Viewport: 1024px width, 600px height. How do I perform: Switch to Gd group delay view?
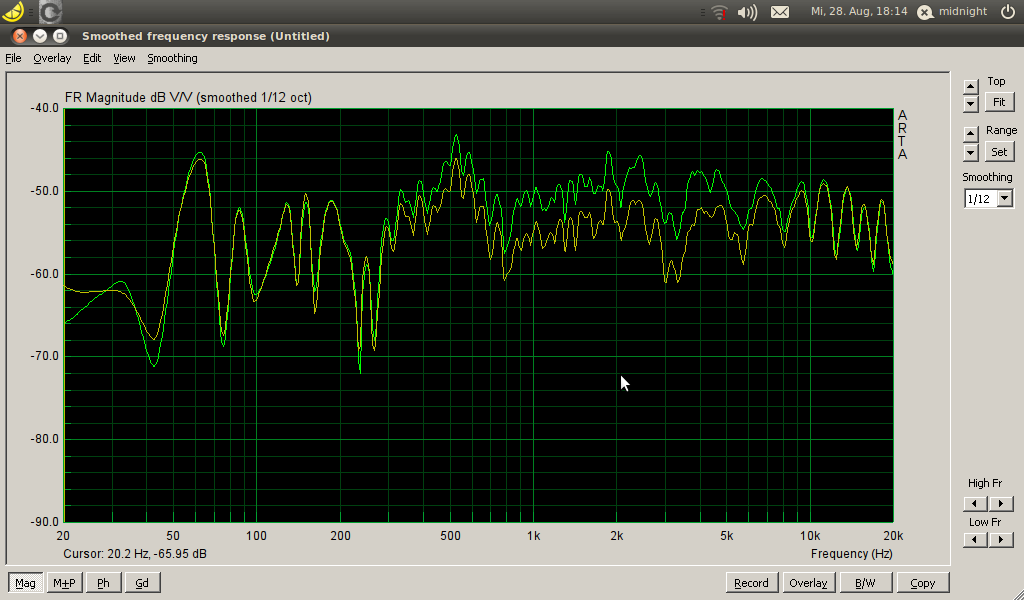tap(142, 583)
